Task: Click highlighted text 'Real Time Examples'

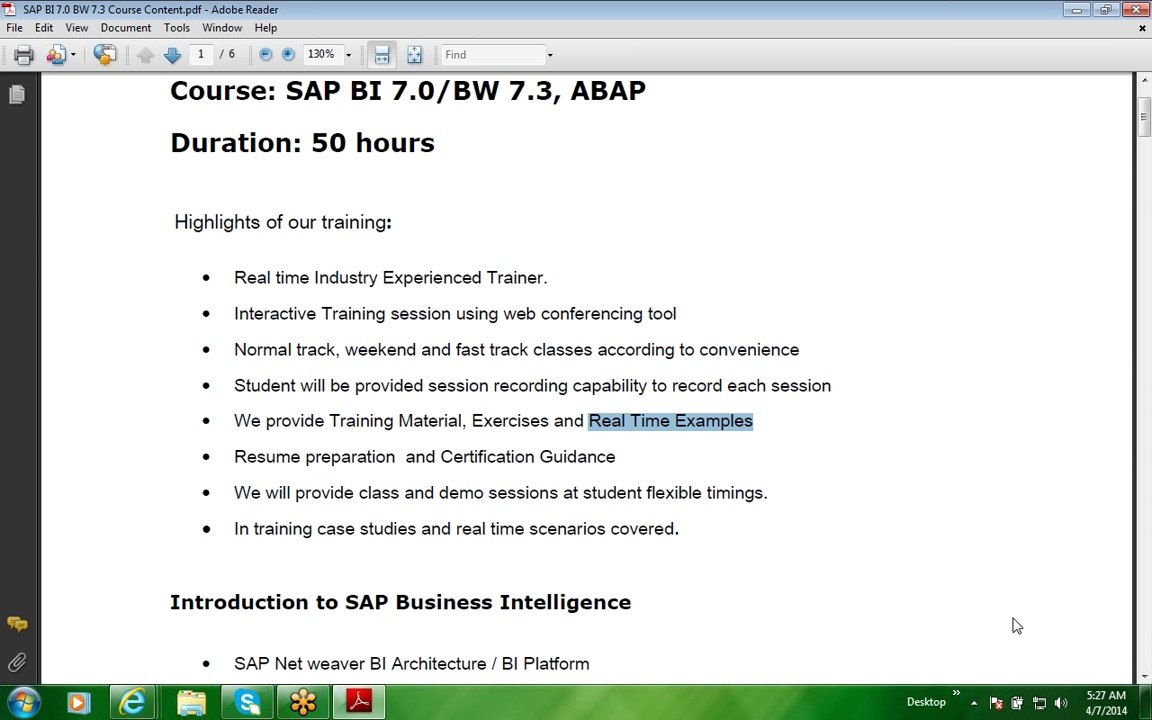Action: coord(671,421)
